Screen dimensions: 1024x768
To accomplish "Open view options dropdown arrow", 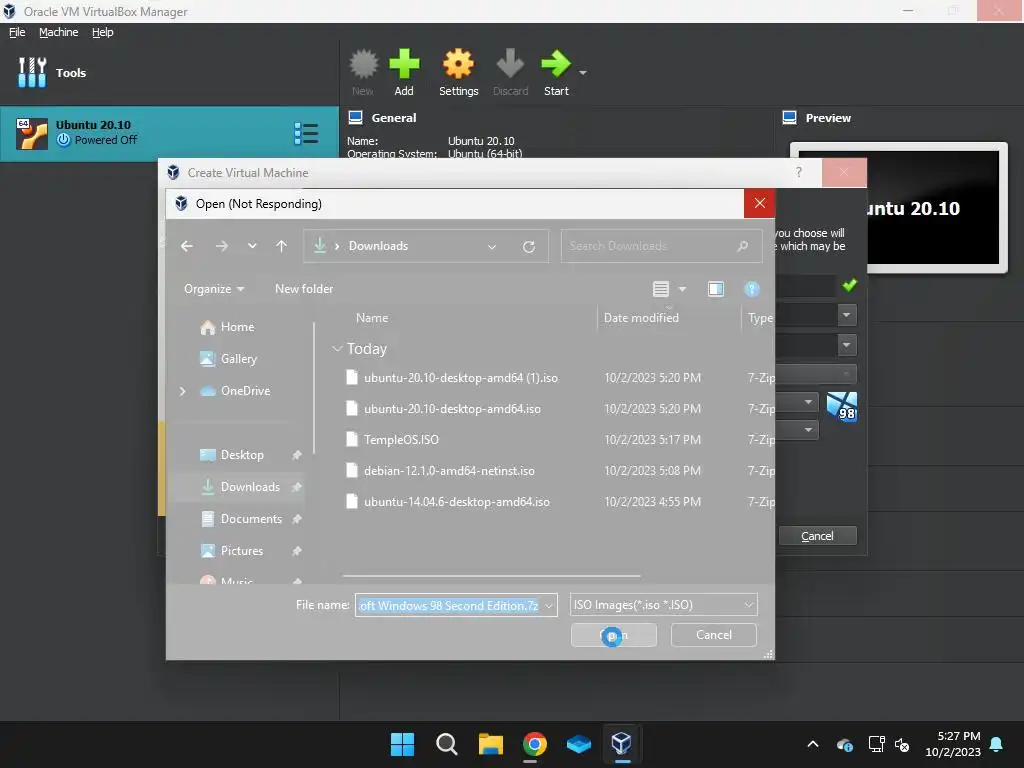I will coord(682,289).
